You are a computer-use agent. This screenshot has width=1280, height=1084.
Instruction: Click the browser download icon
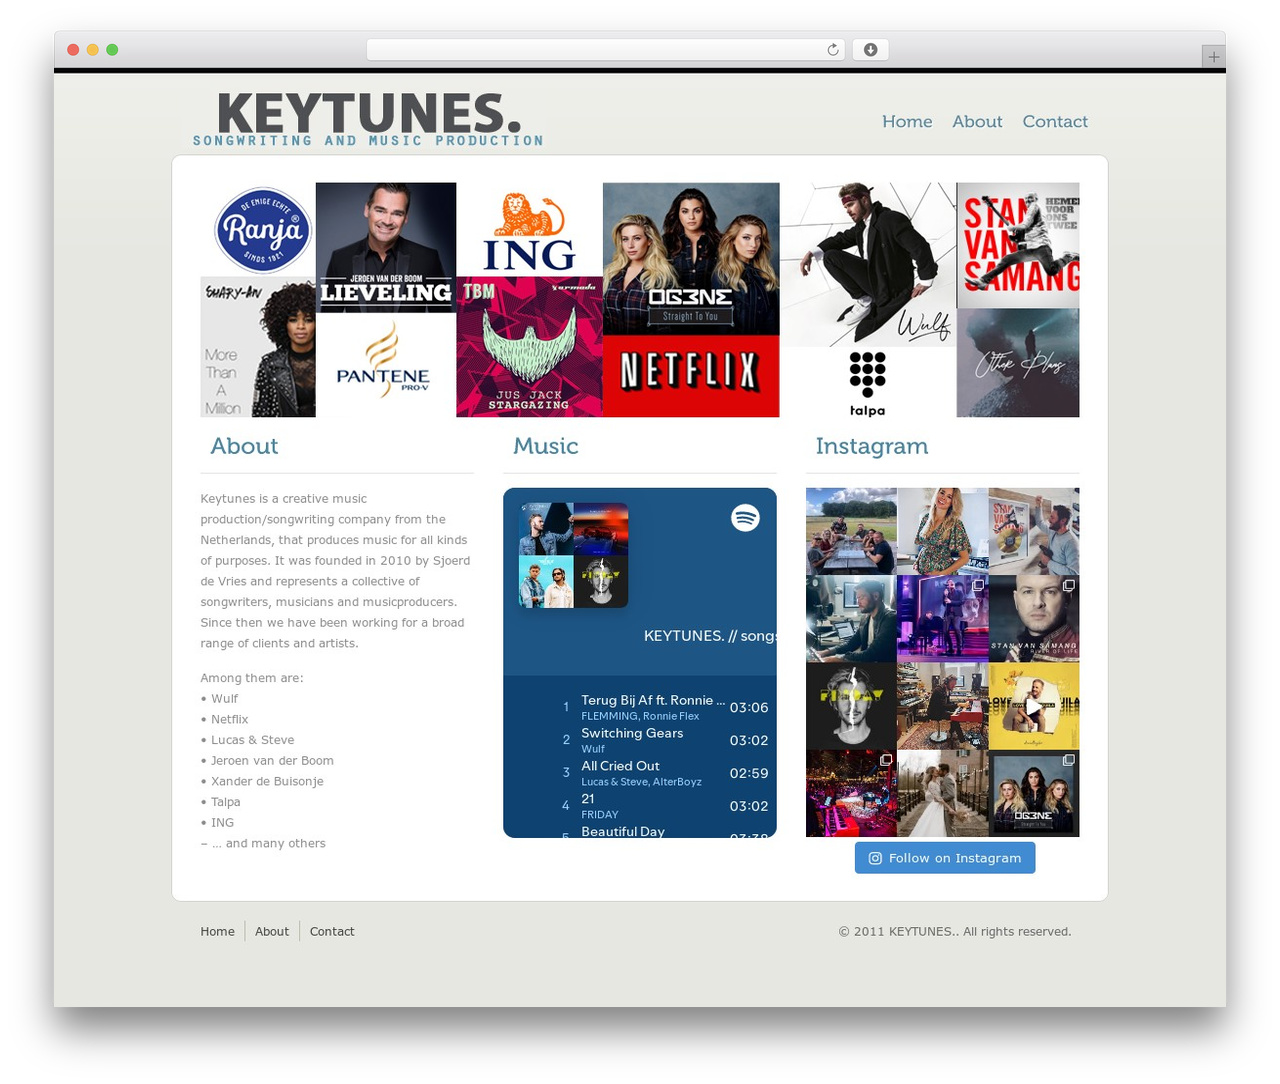[870, 50]
